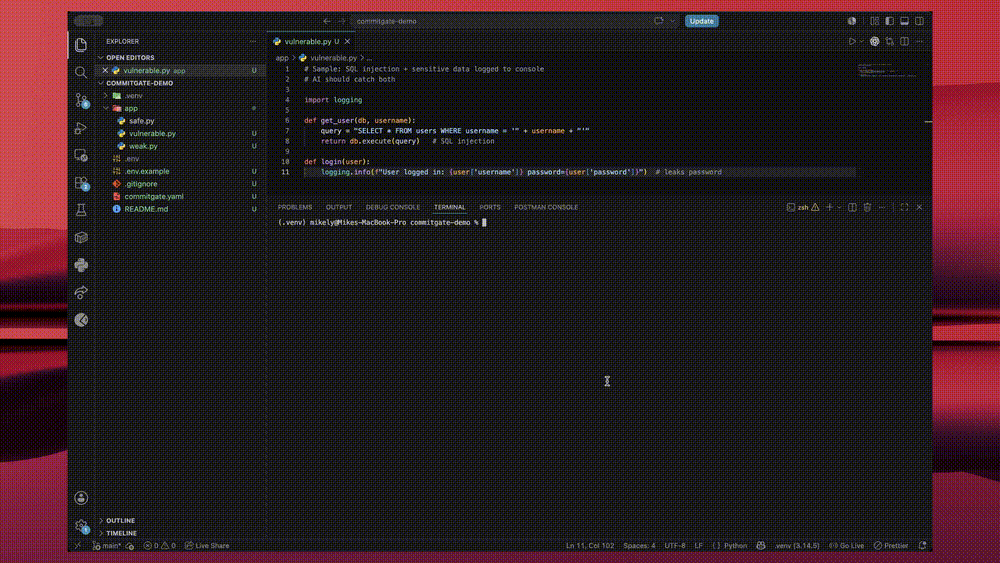Toggle the bottom panel layout button
The width and height of the screenshot is (1000, 563).
point(904,21)
